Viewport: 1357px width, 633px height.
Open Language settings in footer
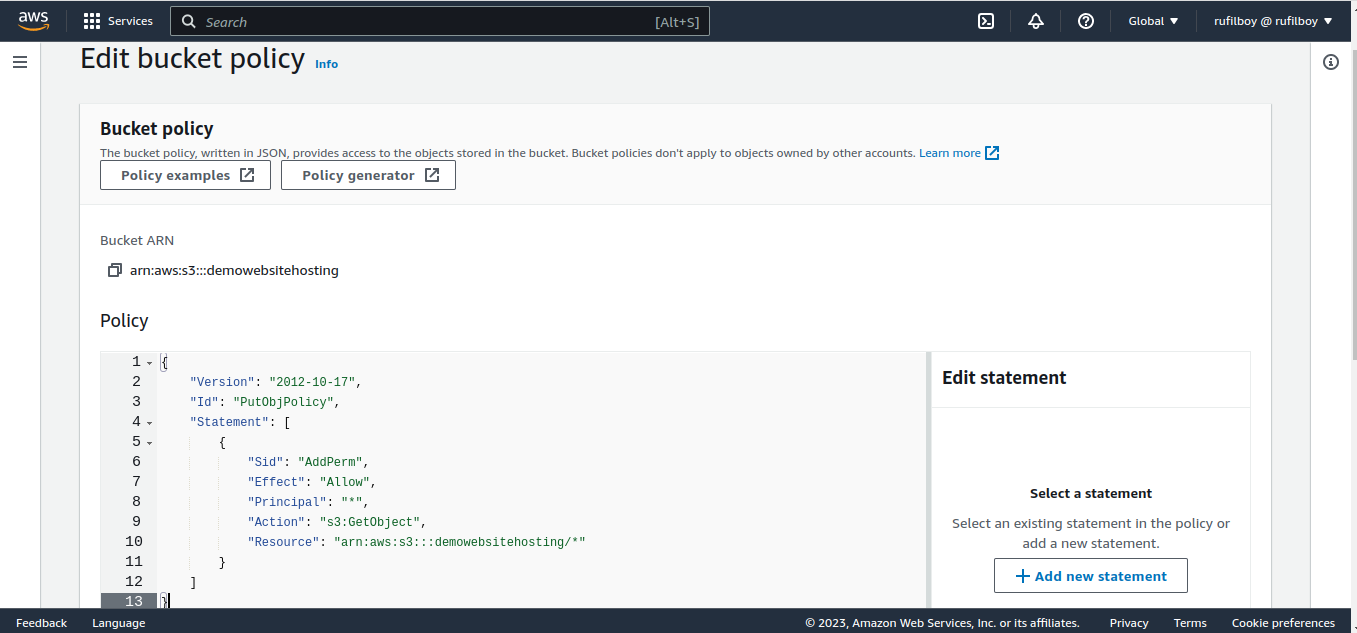point(119,623)
